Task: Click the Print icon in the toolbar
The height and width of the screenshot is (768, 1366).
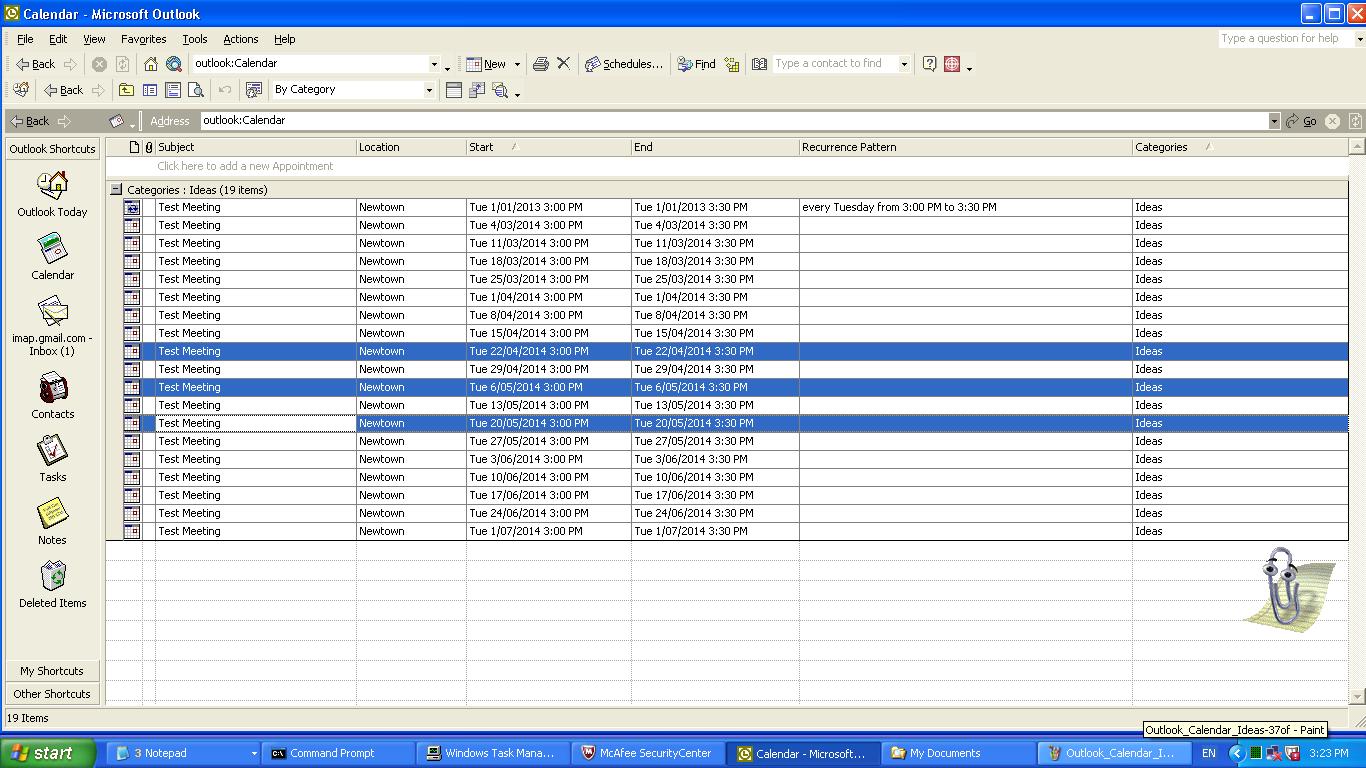Action: [x=541, y=64]
